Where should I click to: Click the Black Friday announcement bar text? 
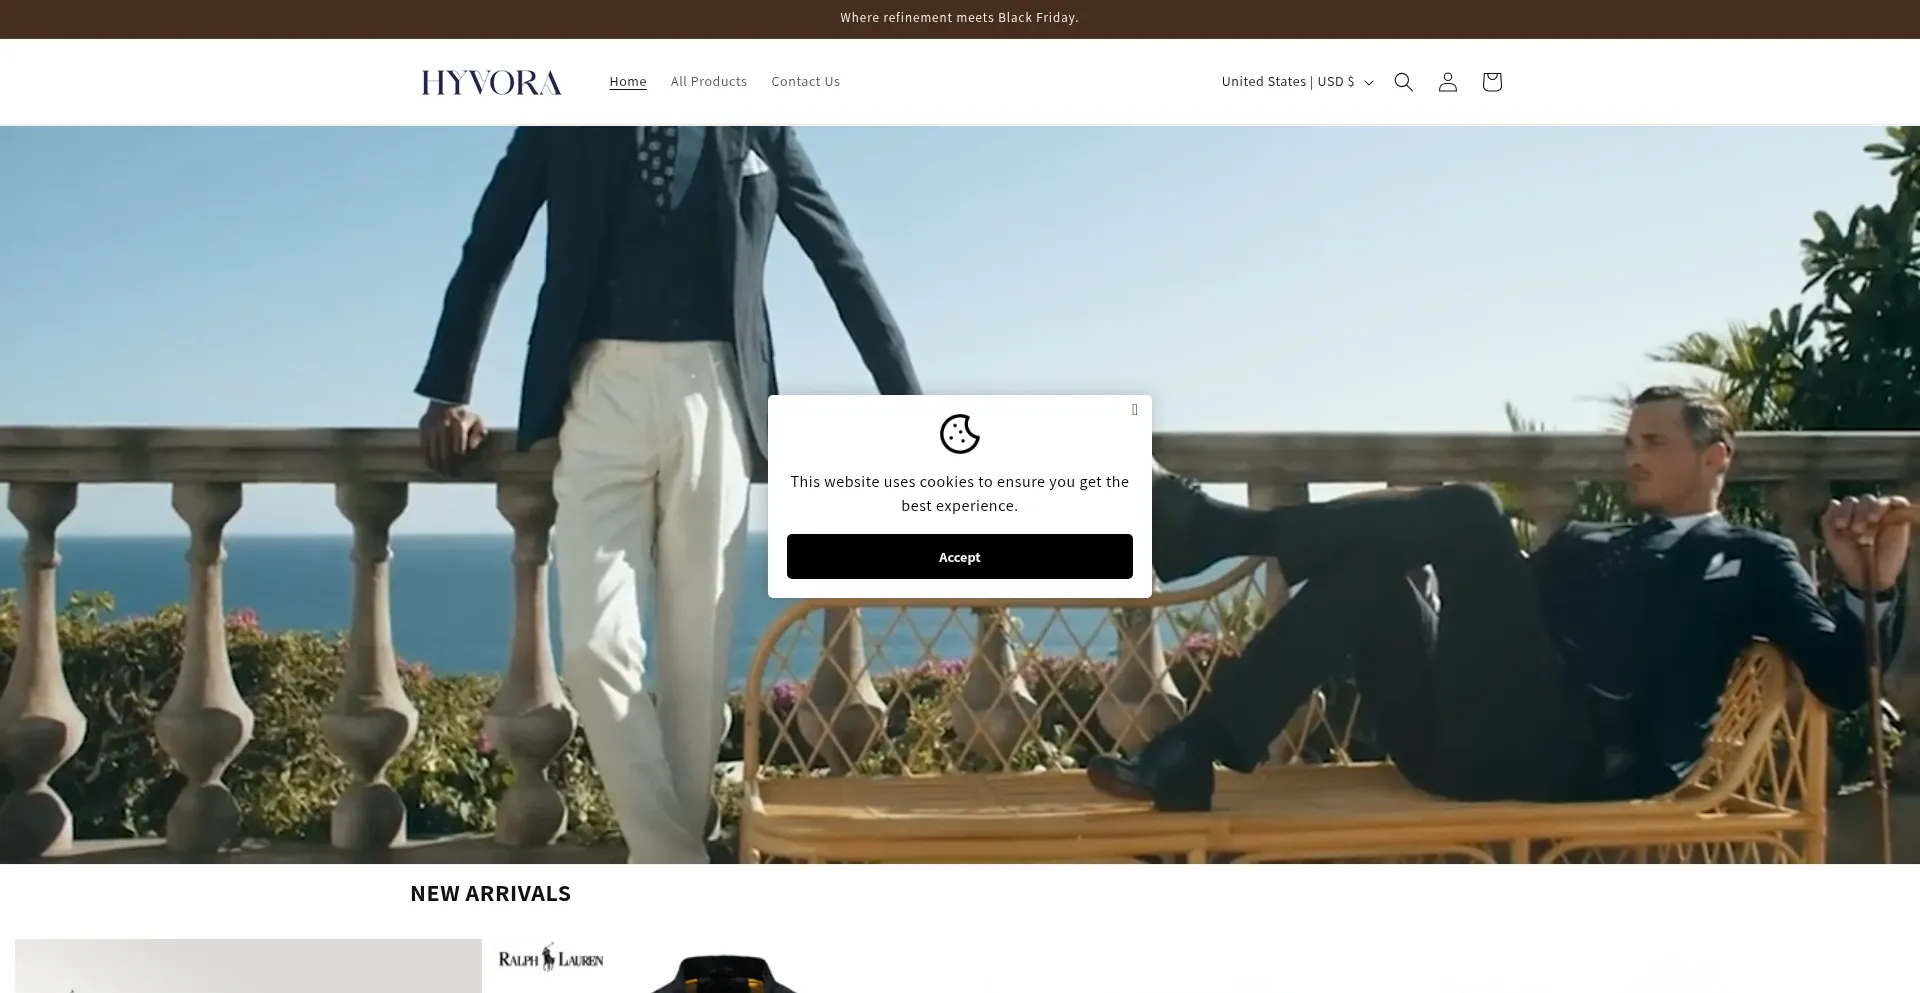959,18
